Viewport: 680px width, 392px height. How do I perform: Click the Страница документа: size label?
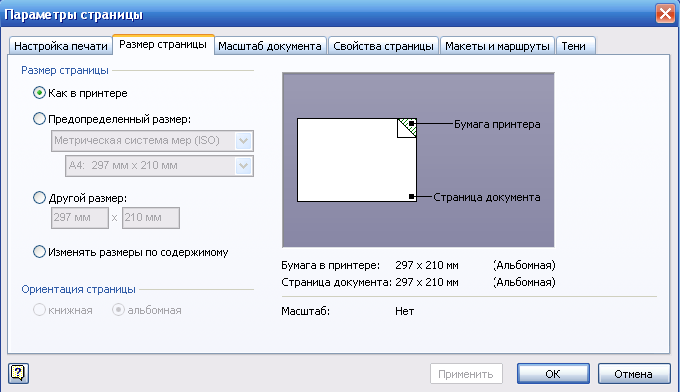(336, 282)
